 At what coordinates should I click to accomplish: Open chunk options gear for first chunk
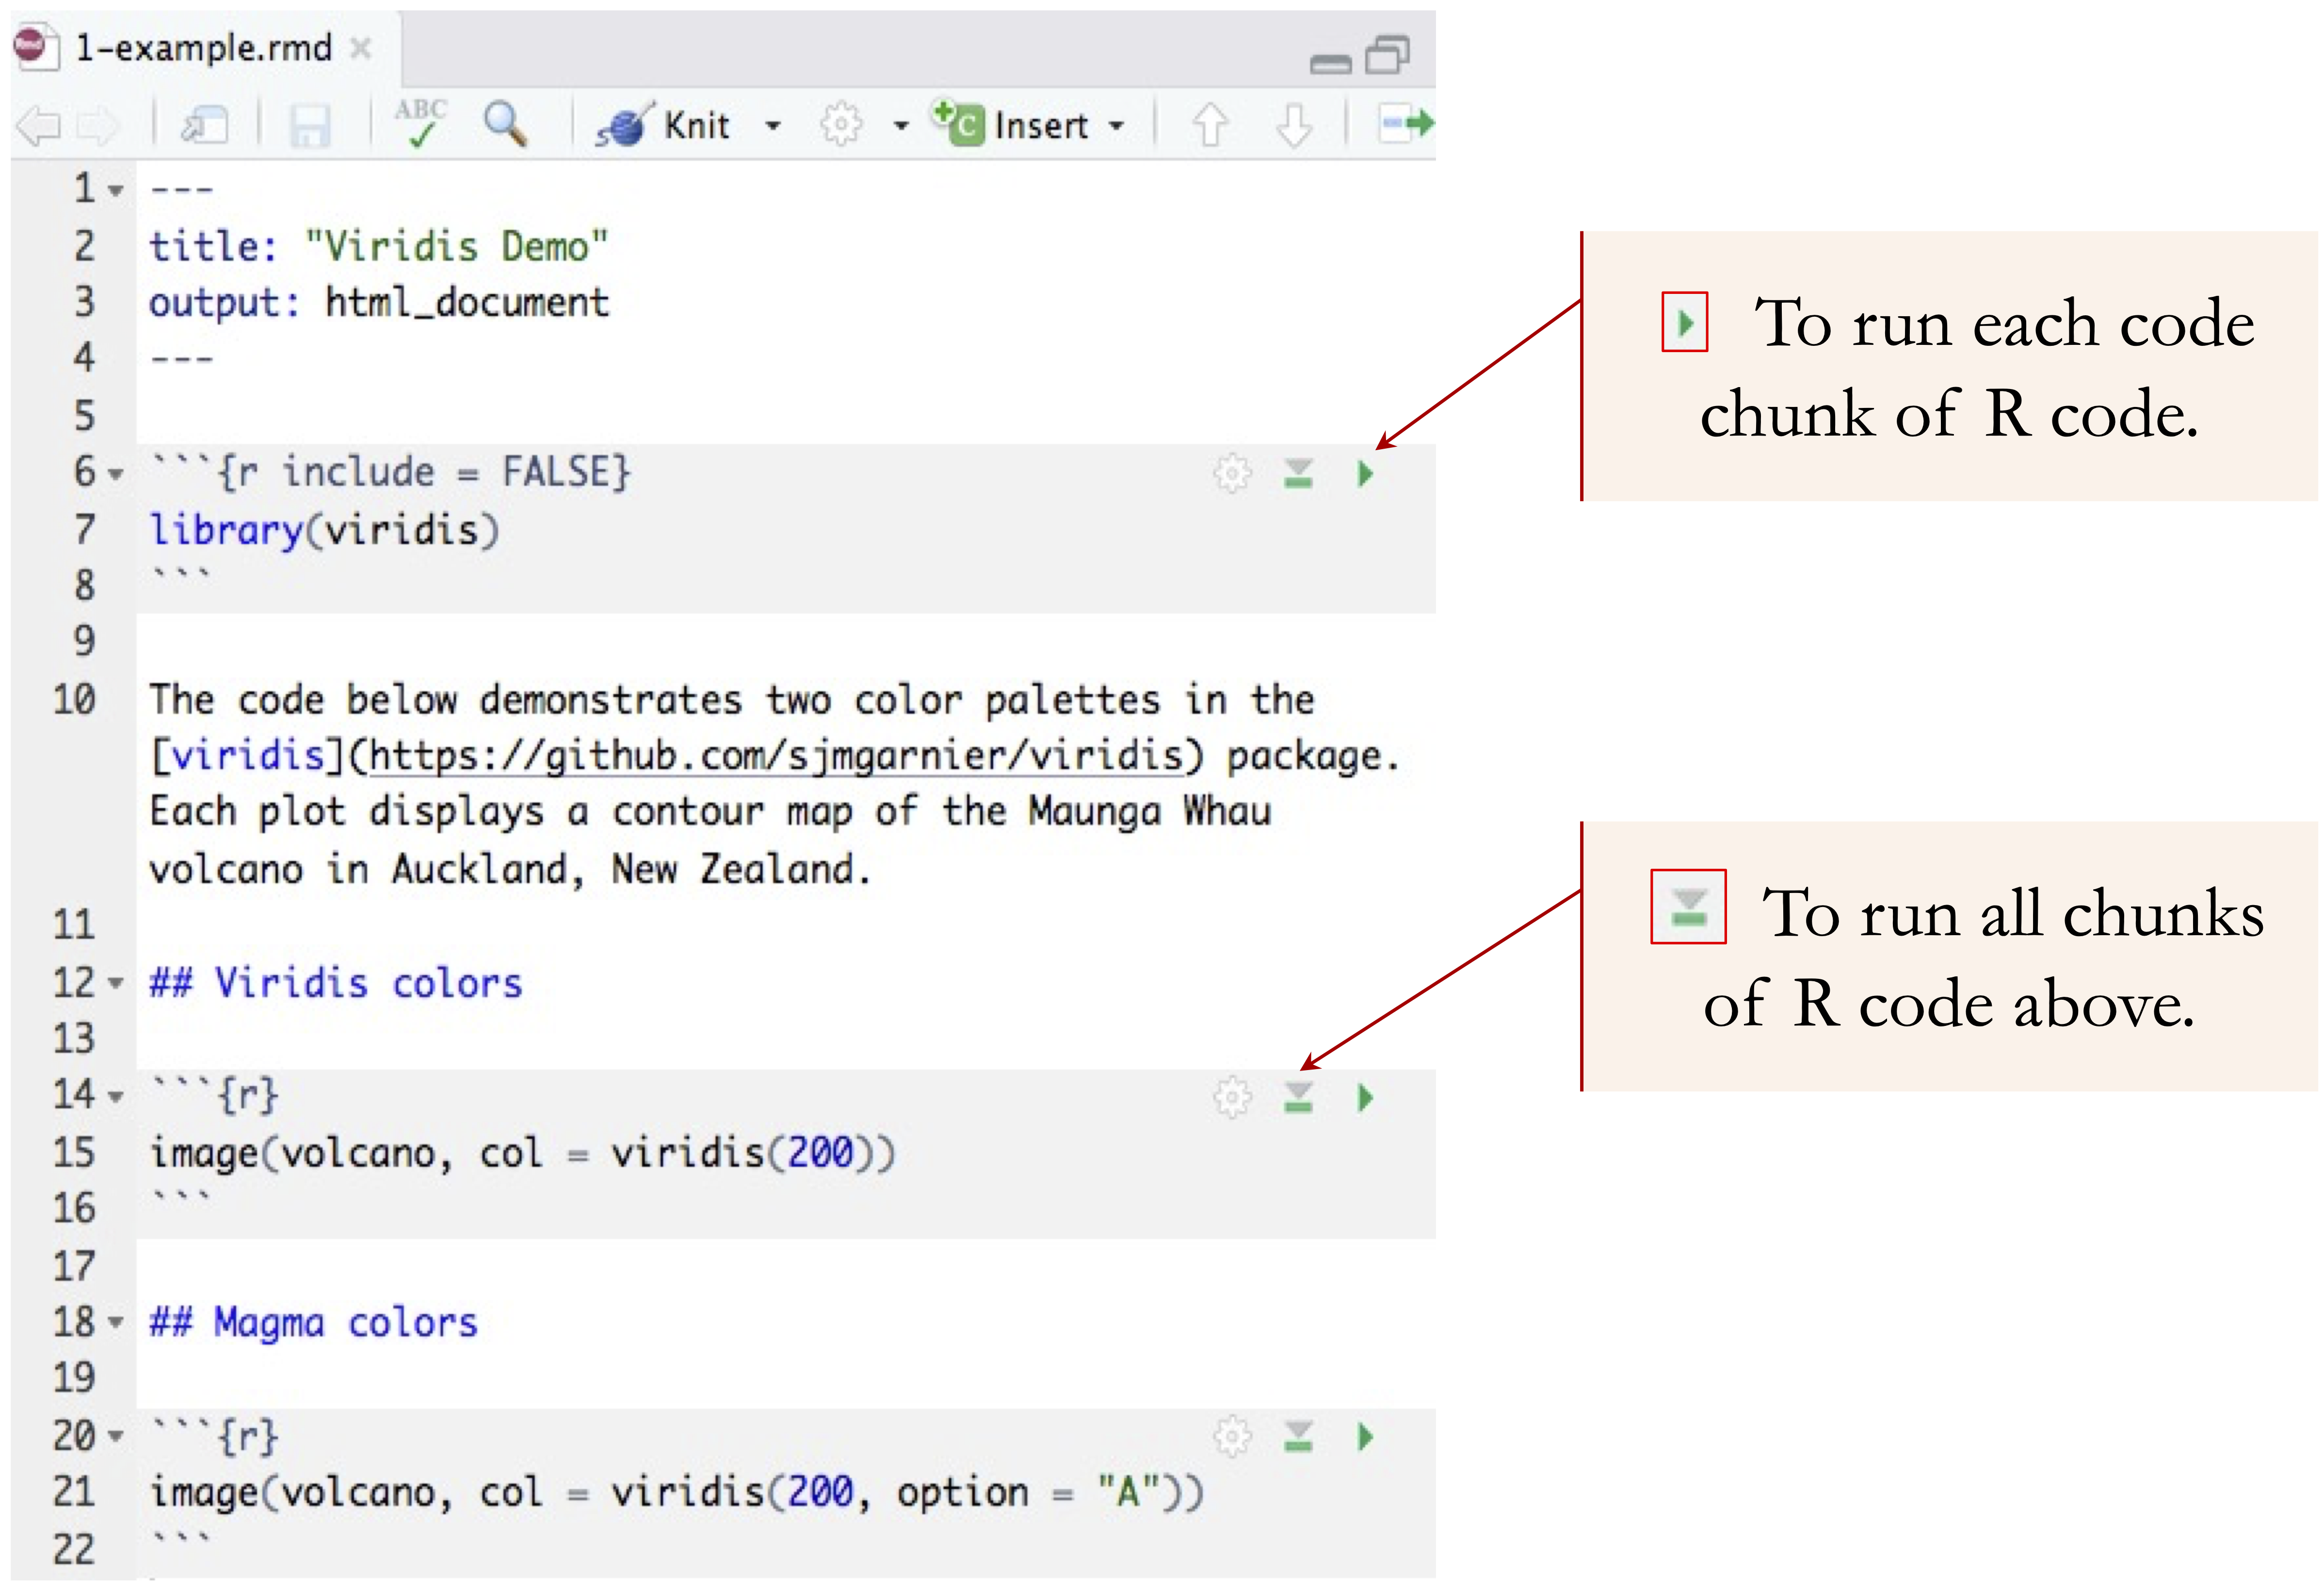point(1231,474)
